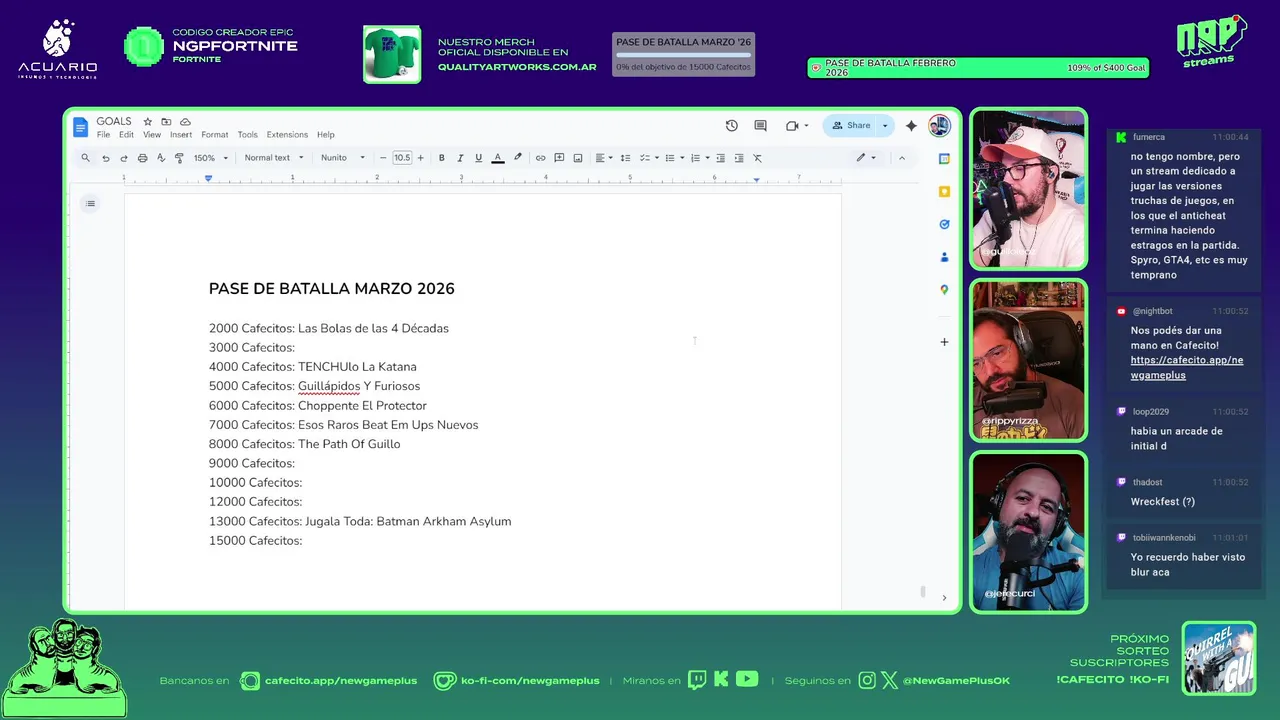This screenshot has width=1280, height=720.
Task: Open the meeting options arrow by the camera
Action: point(806,126)
